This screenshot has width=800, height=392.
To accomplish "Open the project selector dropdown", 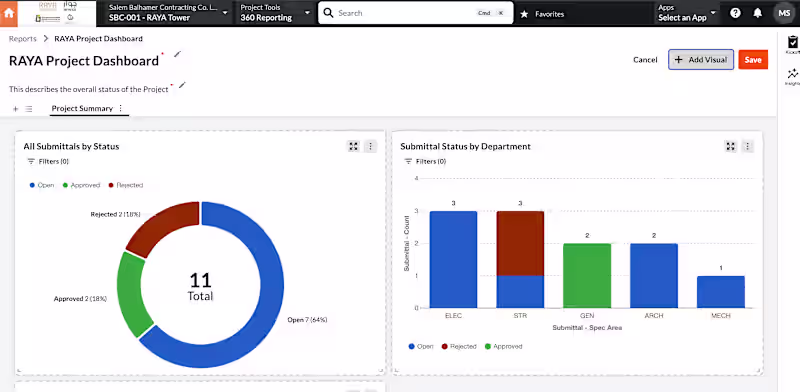I will tap(169, 13).
